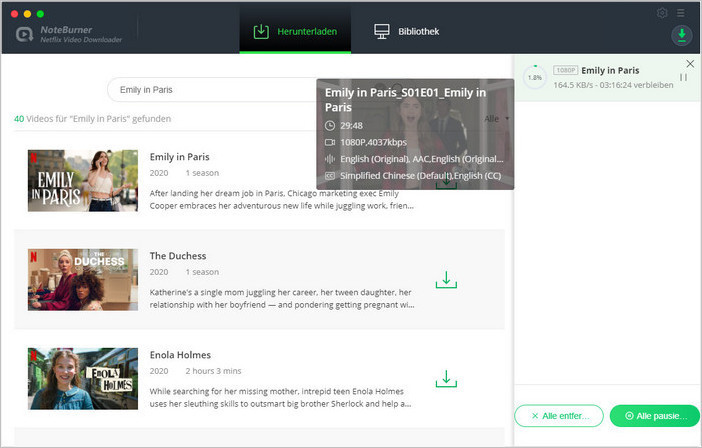The image size is (702, 448).
Task: Click the macOS yellow minimize window button
Action: click(27, 14)
